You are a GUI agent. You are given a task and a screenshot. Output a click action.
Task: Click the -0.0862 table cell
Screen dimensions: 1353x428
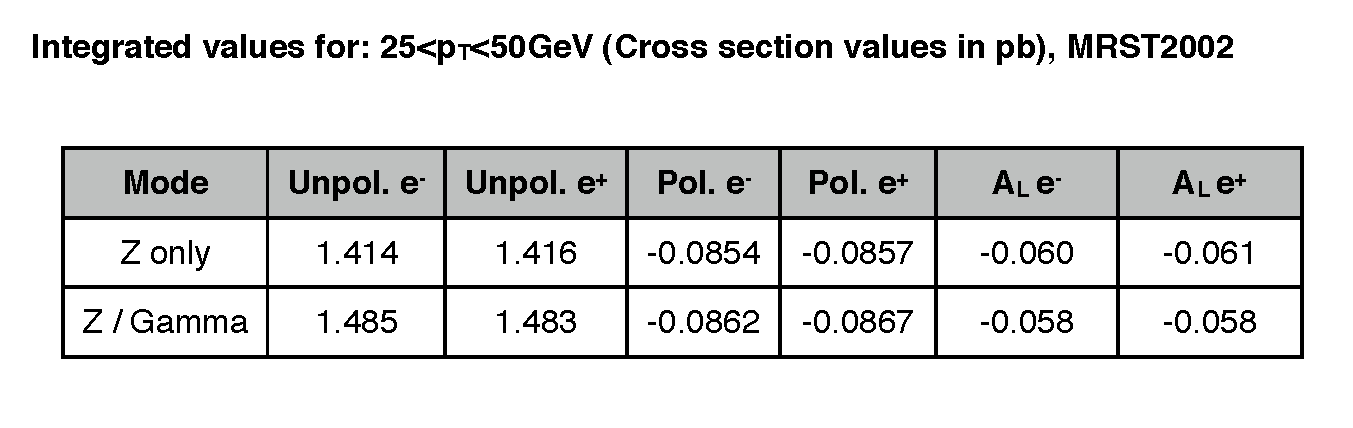[x=705, y=322]
